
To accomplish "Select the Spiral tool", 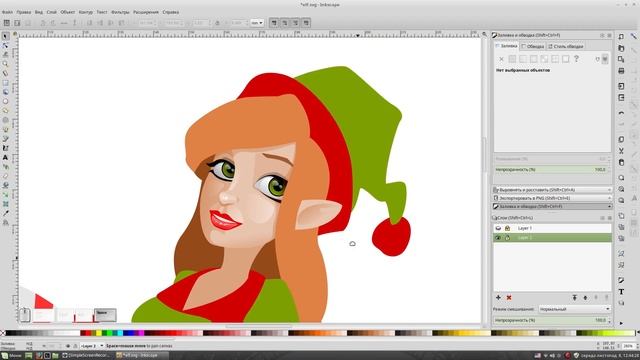I will (5, 120).
